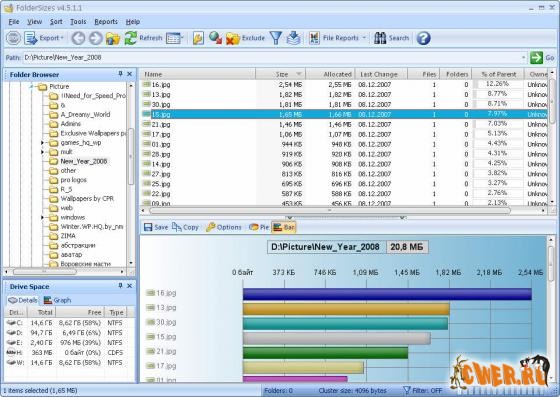Copy the chart with Copy icon

[176, 227]
